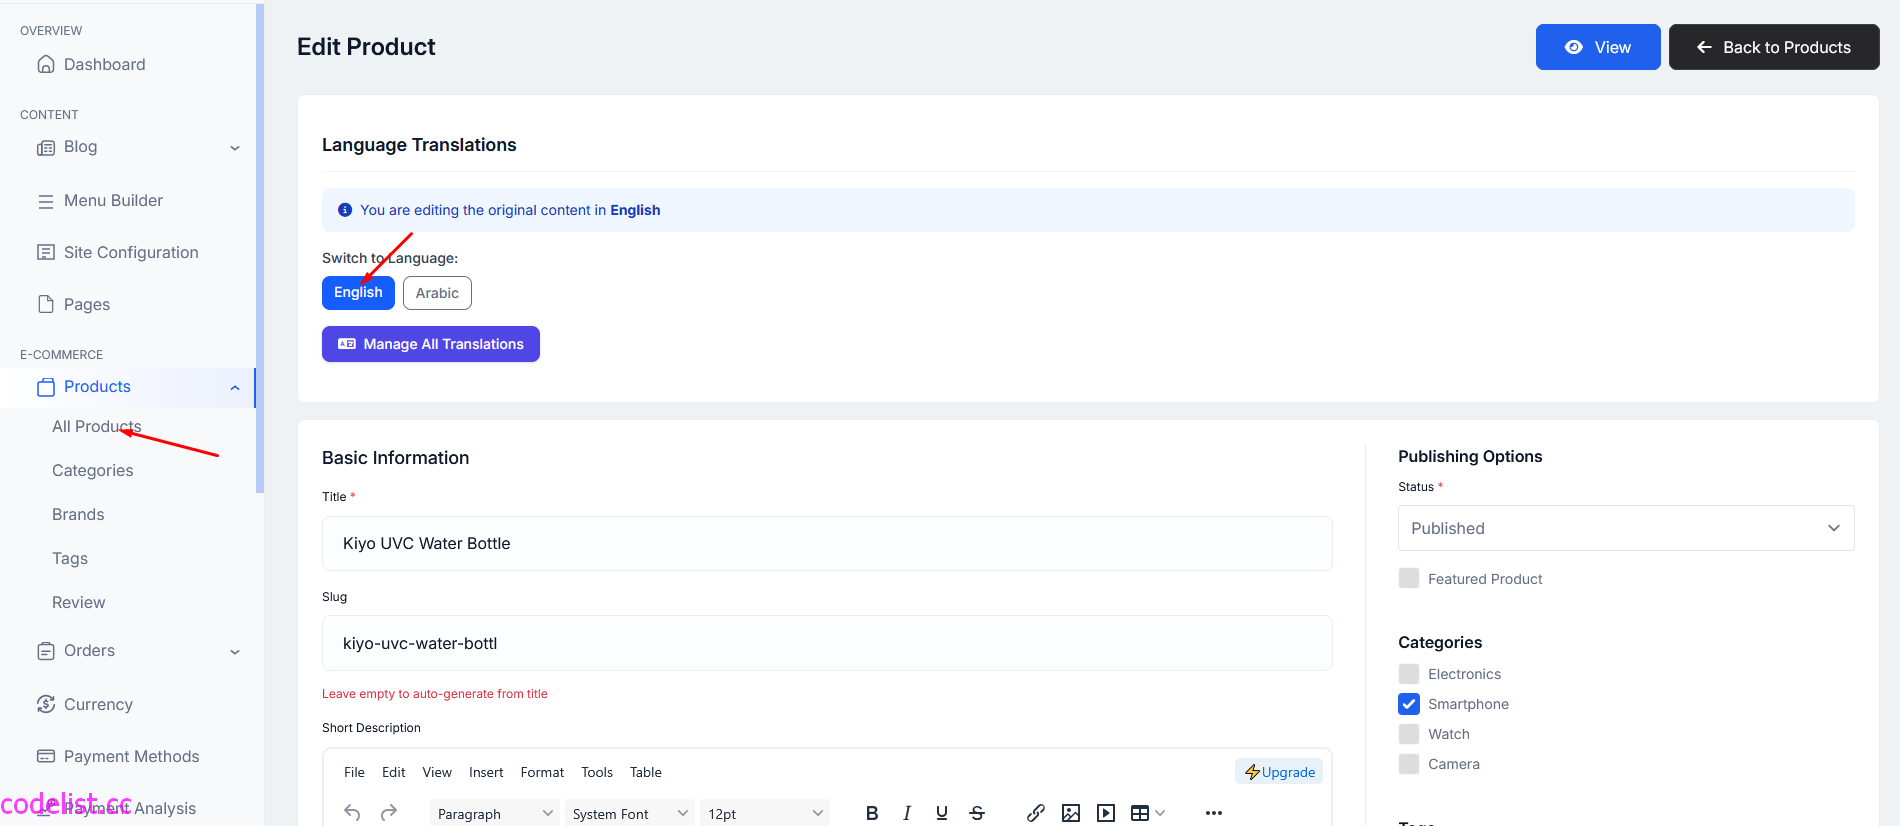The height and width of the screenshot is (826, 1900).
Task: Click the insert image icon
Action: (1071, 813)
